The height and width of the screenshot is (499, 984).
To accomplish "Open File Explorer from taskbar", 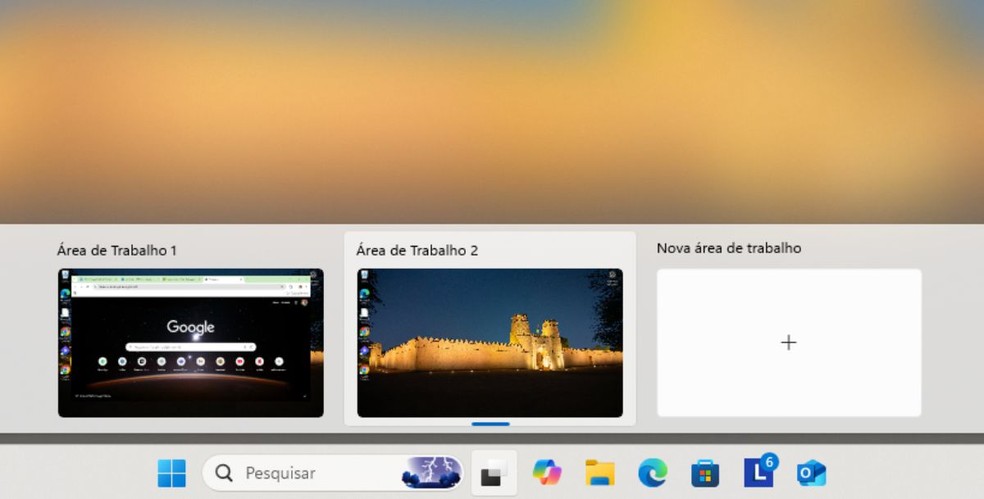I will (x=600, y=473).
